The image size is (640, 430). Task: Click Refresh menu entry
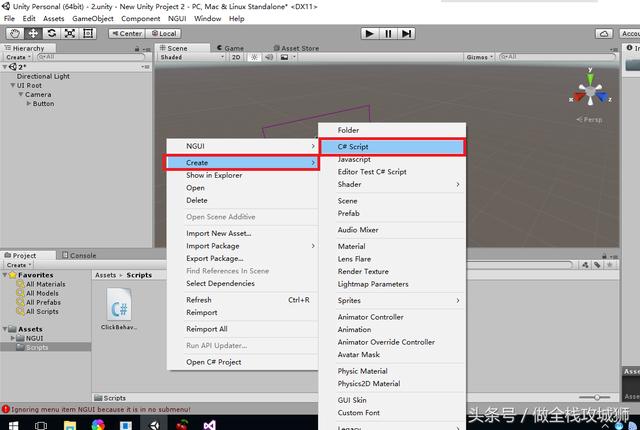pyautogui.click(x=242, y=300)
